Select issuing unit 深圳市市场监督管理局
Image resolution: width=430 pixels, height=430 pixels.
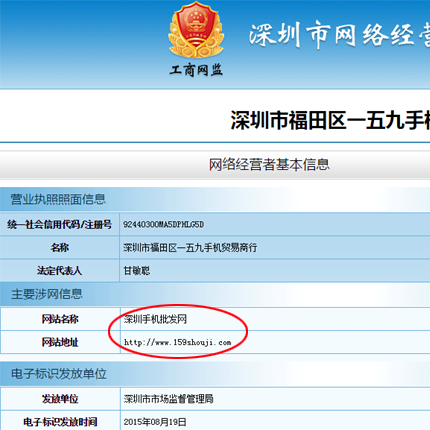tap(169, 399)
